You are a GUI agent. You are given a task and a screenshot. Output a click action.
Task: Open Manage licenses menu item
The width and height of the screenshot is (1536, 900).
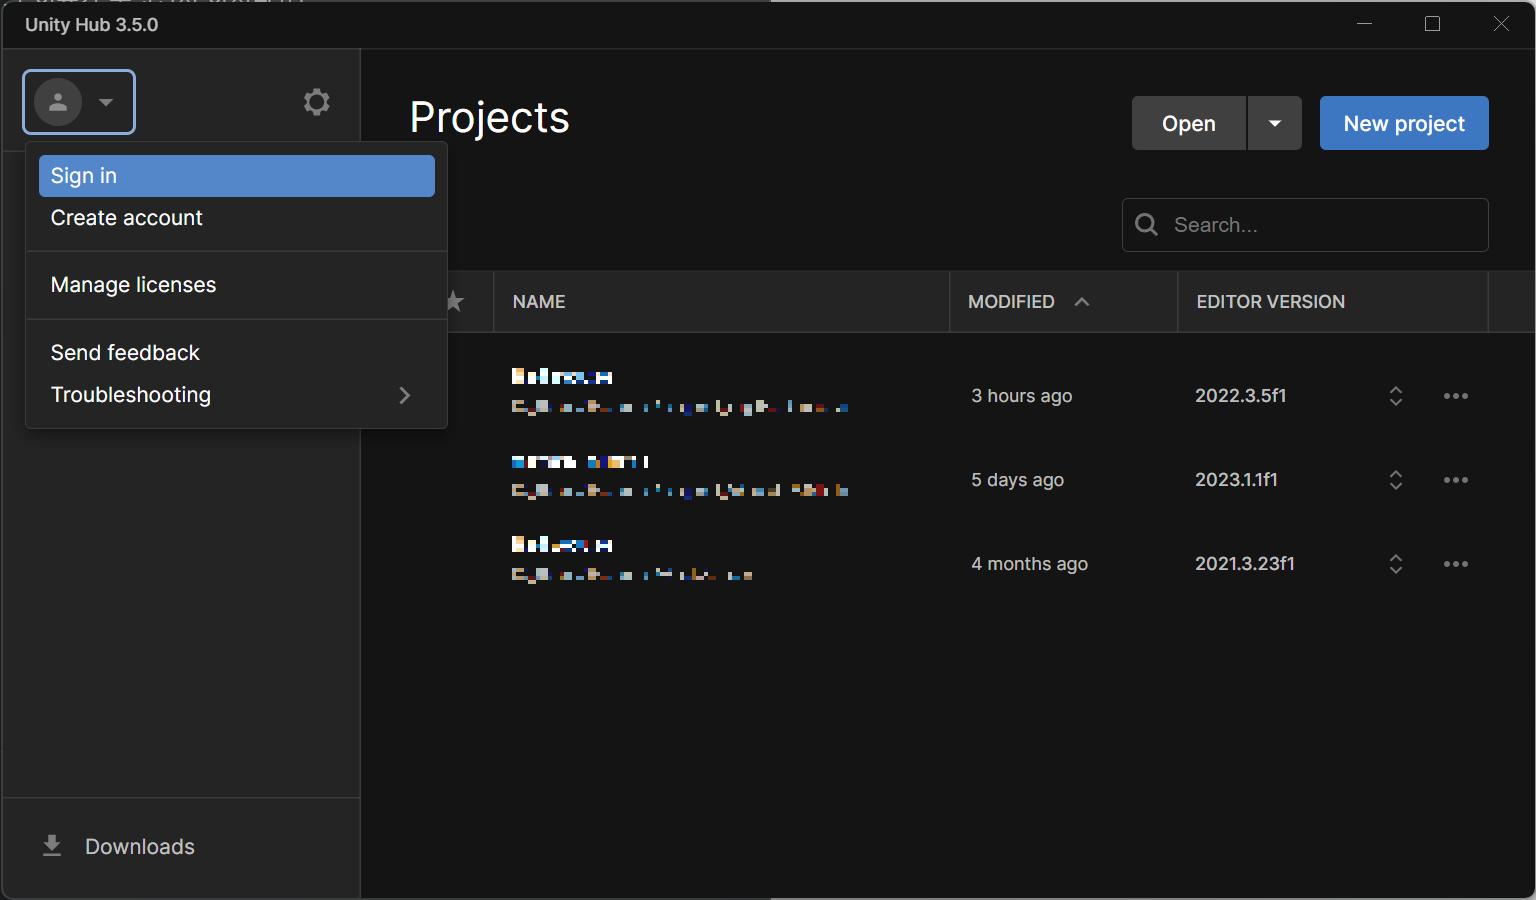pos(237,285)
